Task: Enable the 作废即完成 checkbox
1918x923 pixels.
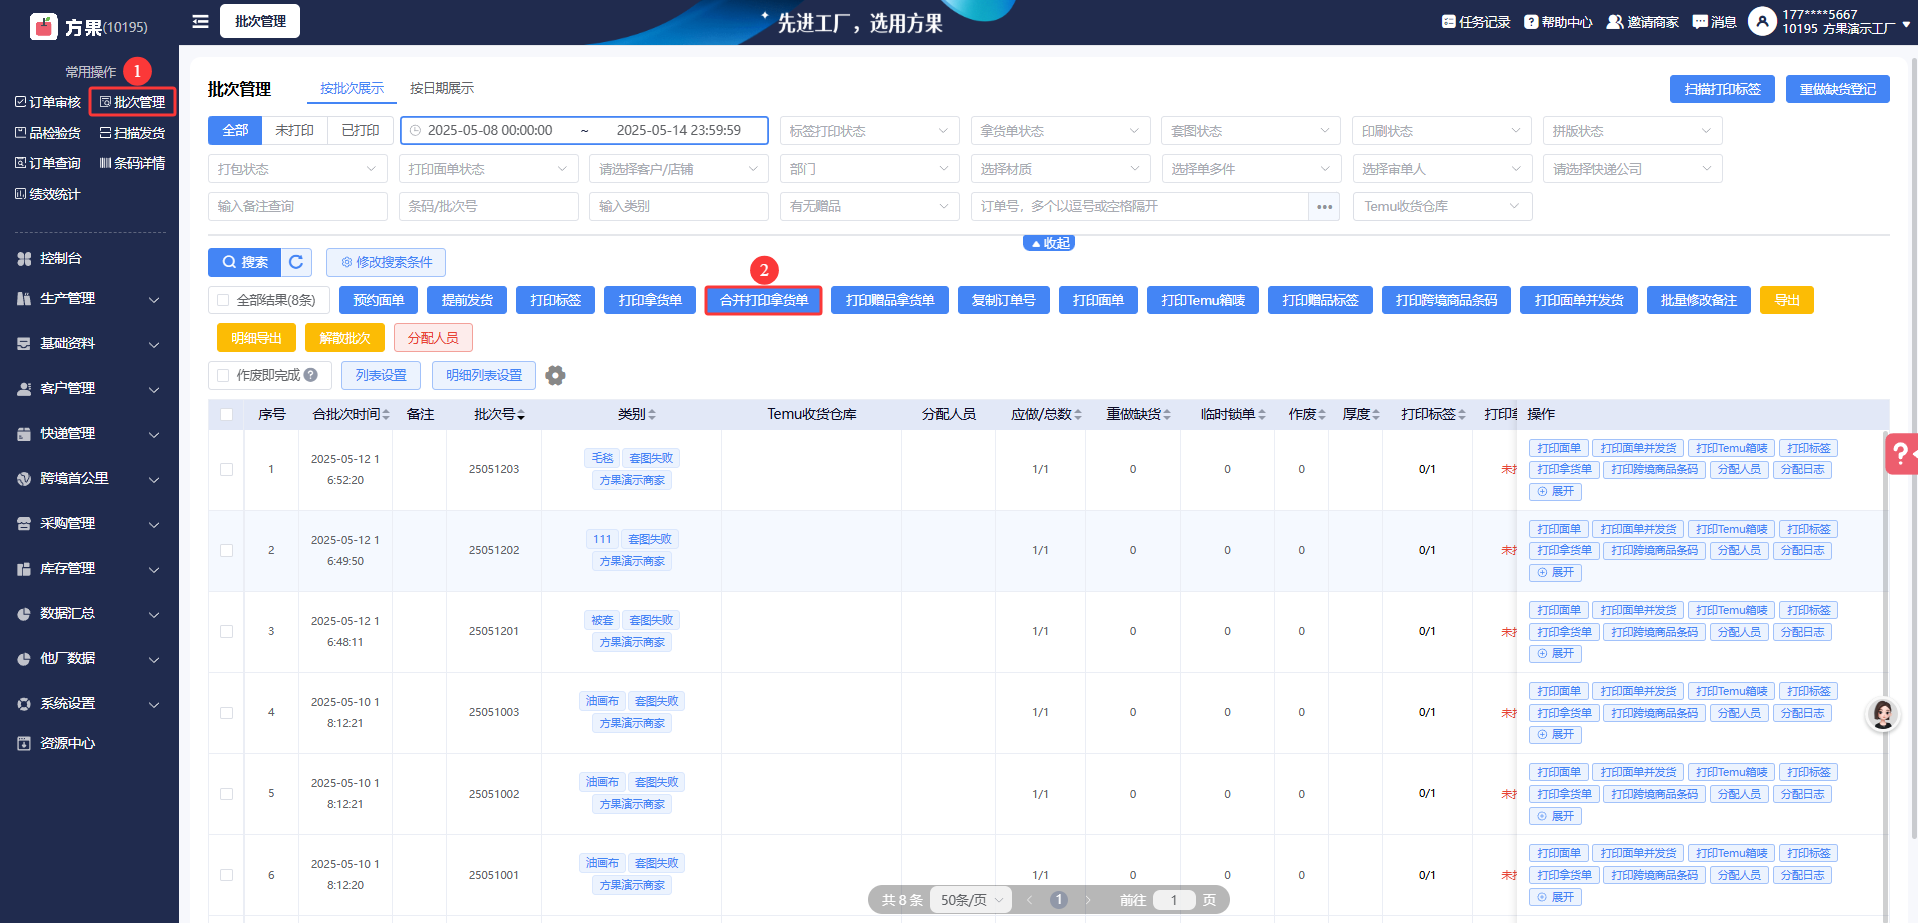Action: [223, 376]
